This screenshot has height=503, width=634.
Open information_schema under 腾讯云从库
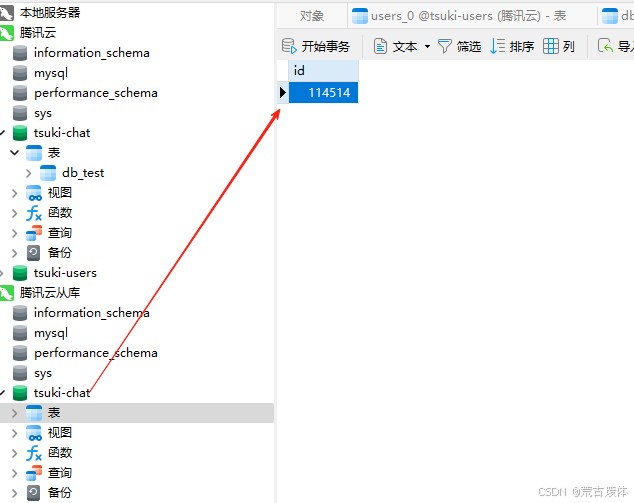[x=92, y=313]
